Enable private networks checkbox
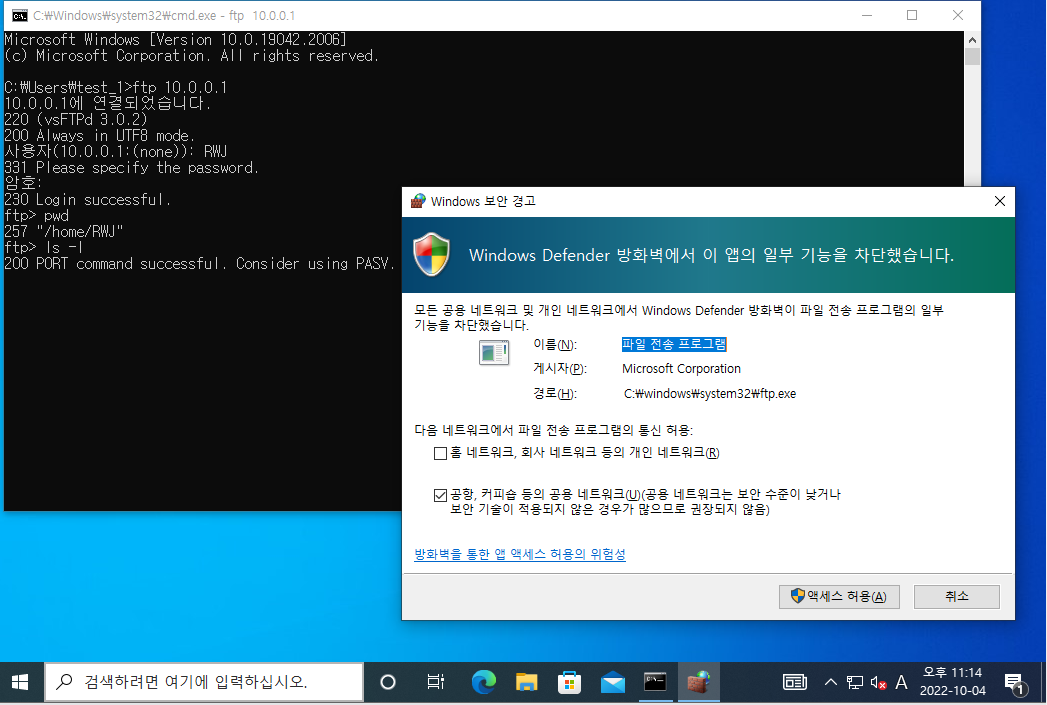Viewport: 1047px width, 705px height. pyautogui.click(x=440, y=453)
